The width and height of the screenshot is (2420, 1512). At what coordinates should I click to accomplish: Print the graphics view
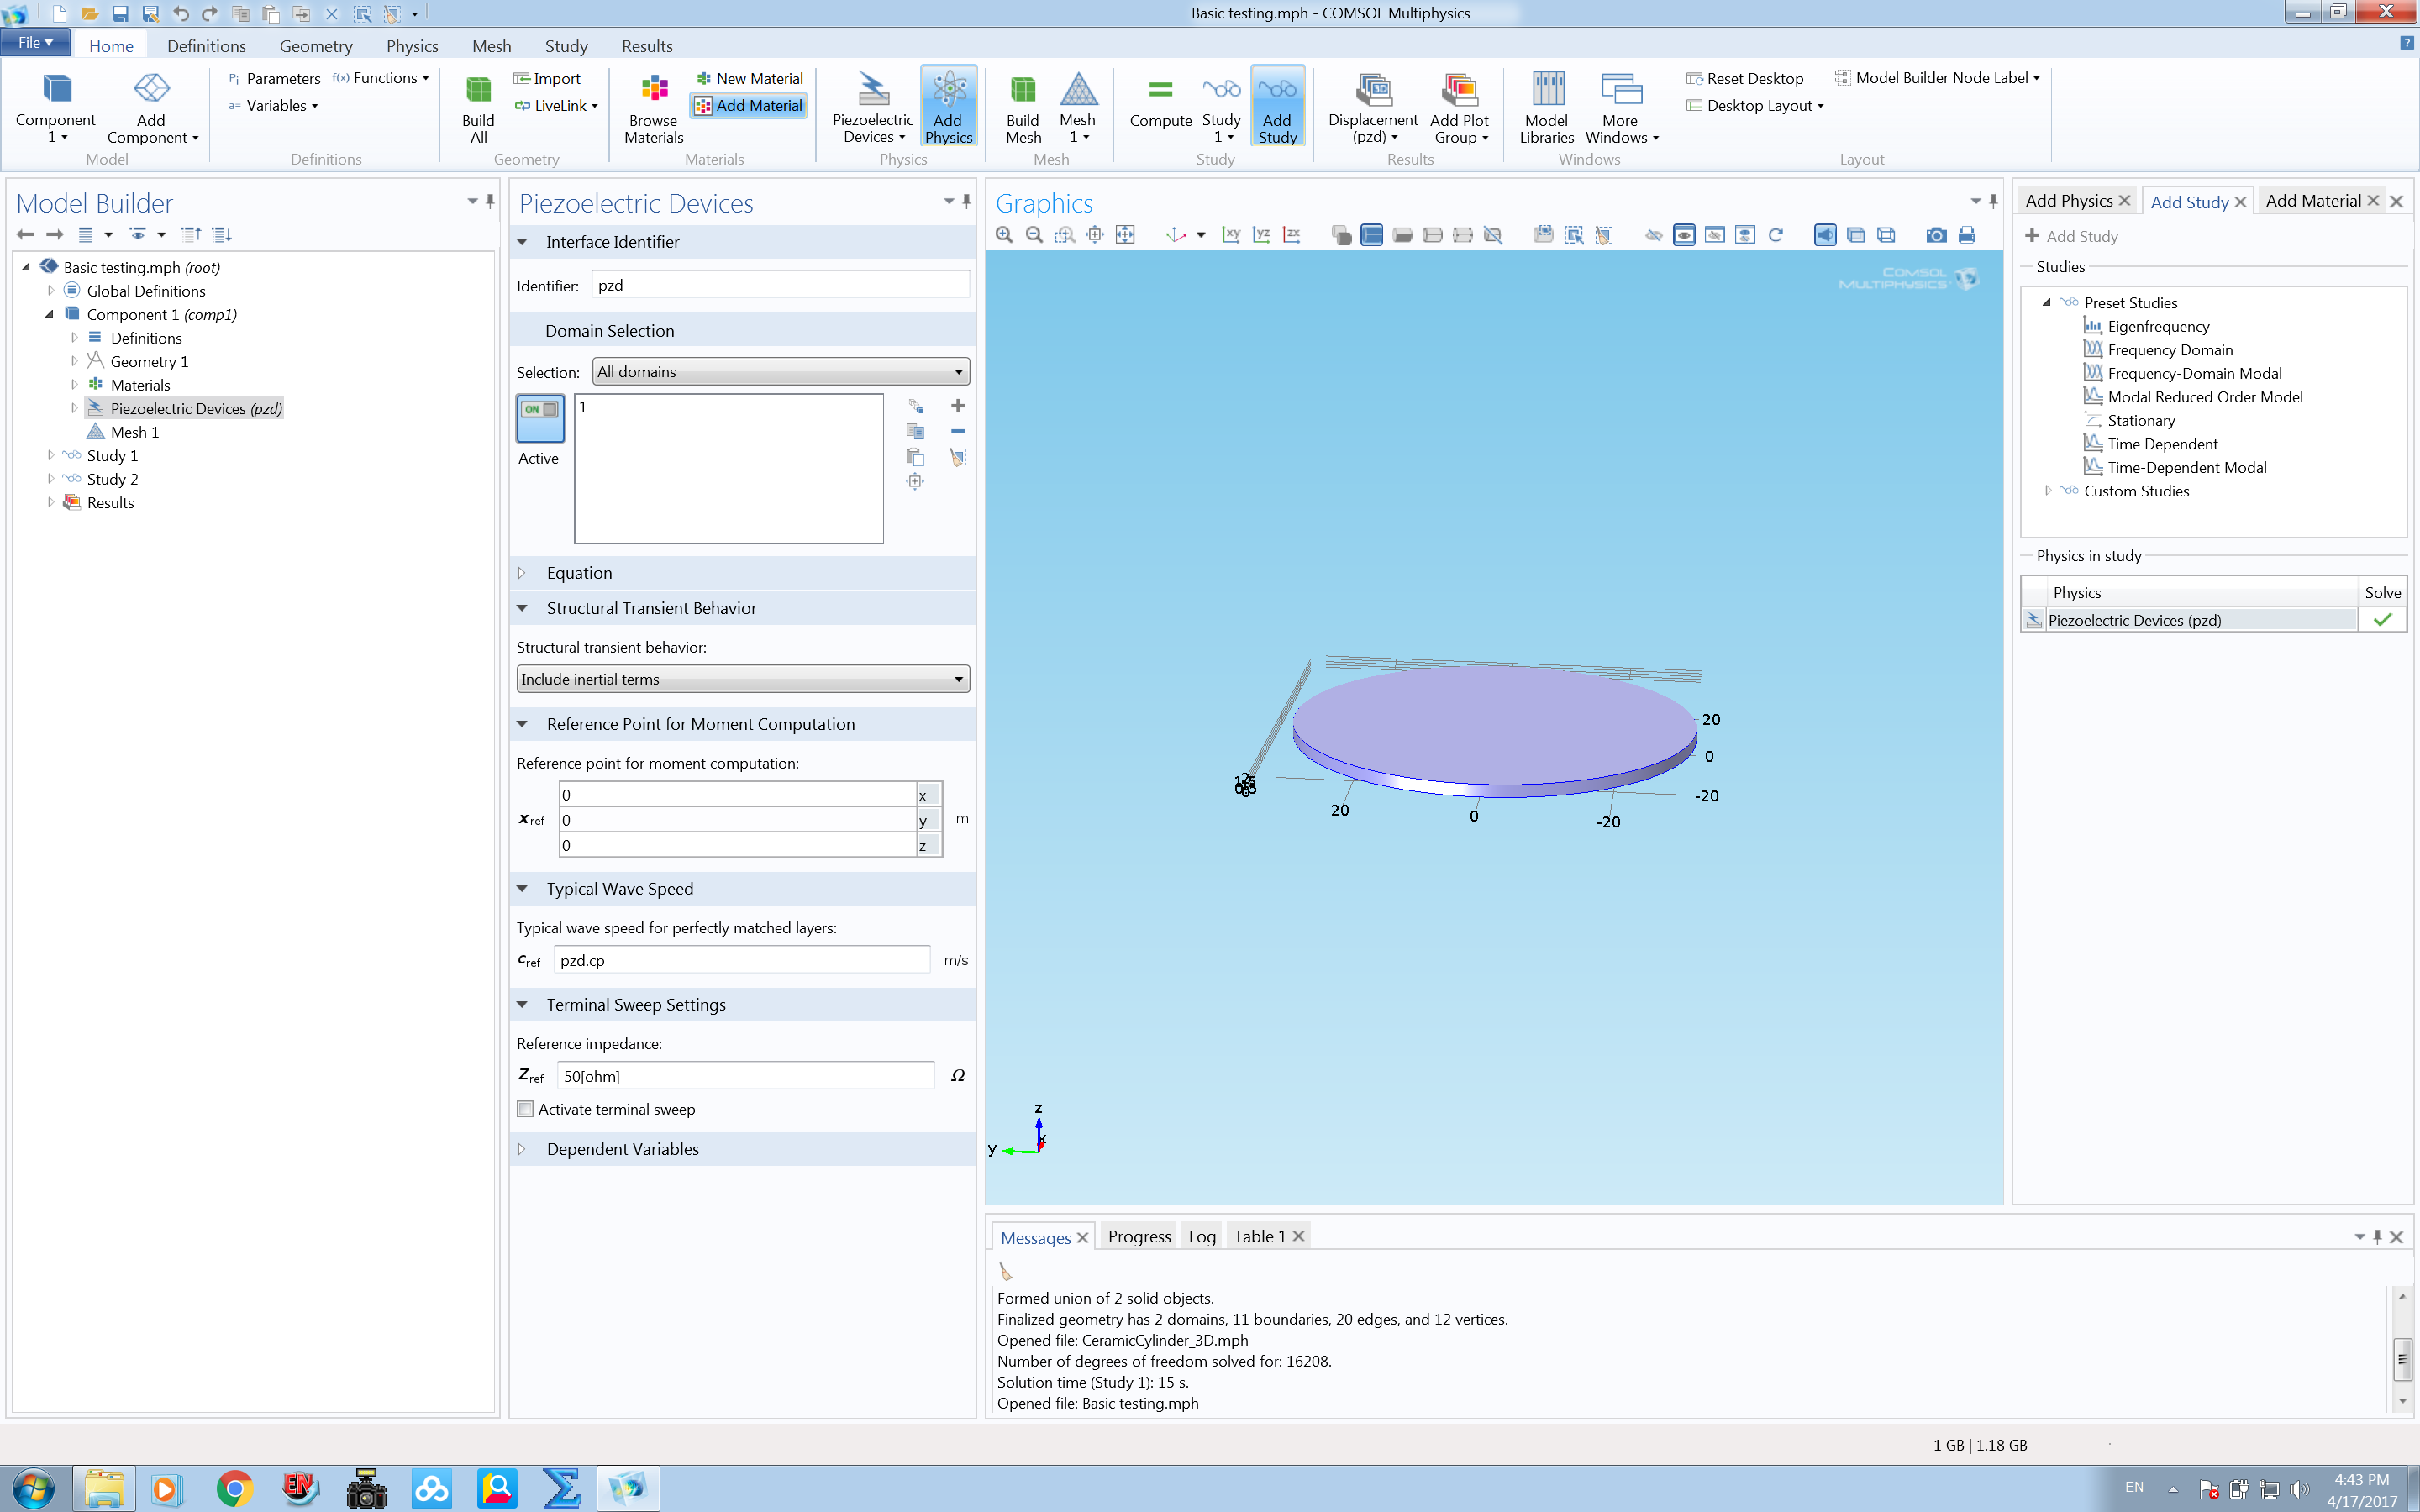(x=1966, y=235)
